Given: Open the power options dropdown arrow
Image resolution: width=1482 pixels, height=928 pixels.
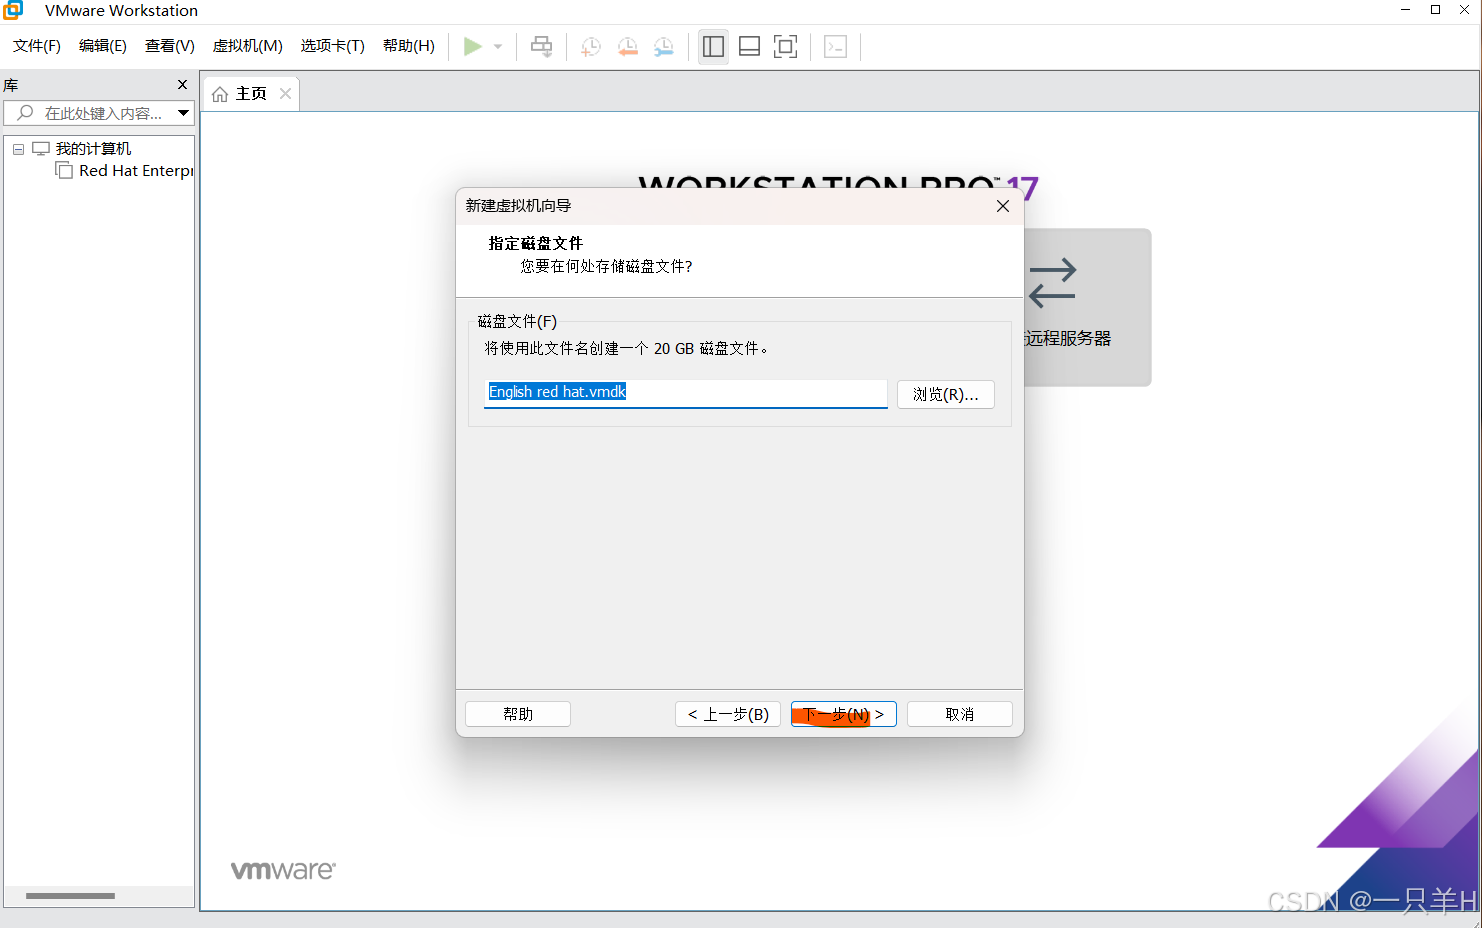Looking at the screenshot, I should click(x=498, y=47).
